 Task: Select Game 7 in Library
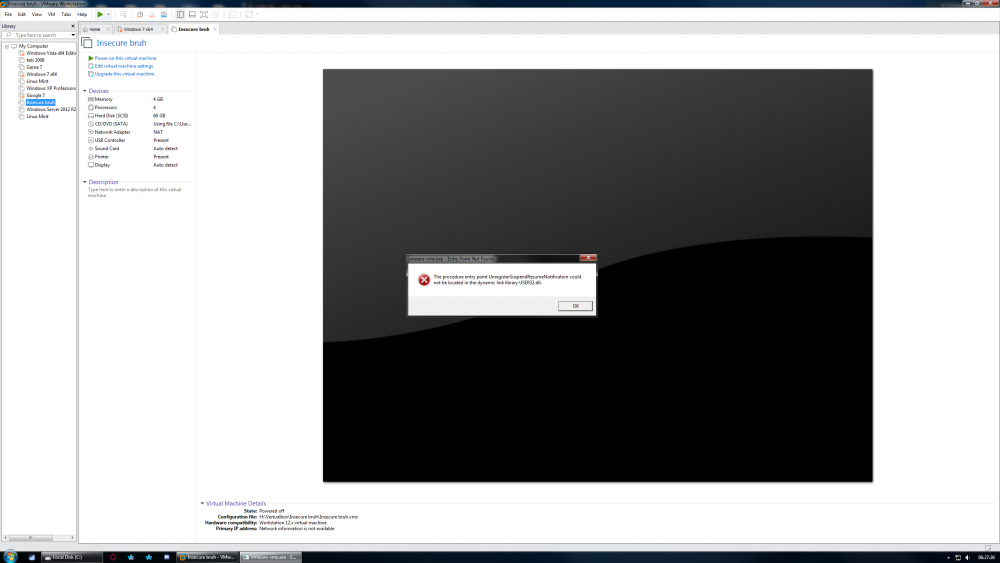click(x=34, y=67)
